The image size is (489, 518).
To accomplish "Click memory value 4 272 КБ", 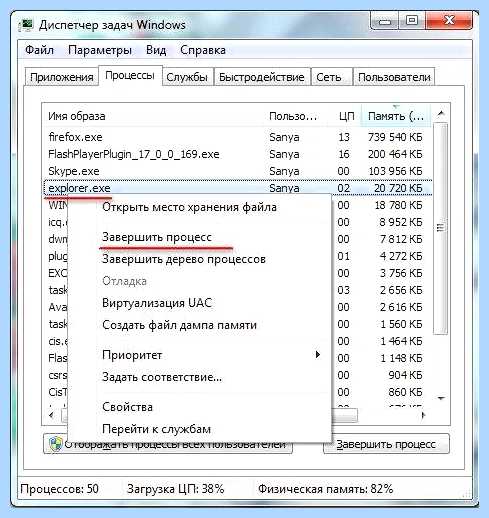I will click(401, 256).
